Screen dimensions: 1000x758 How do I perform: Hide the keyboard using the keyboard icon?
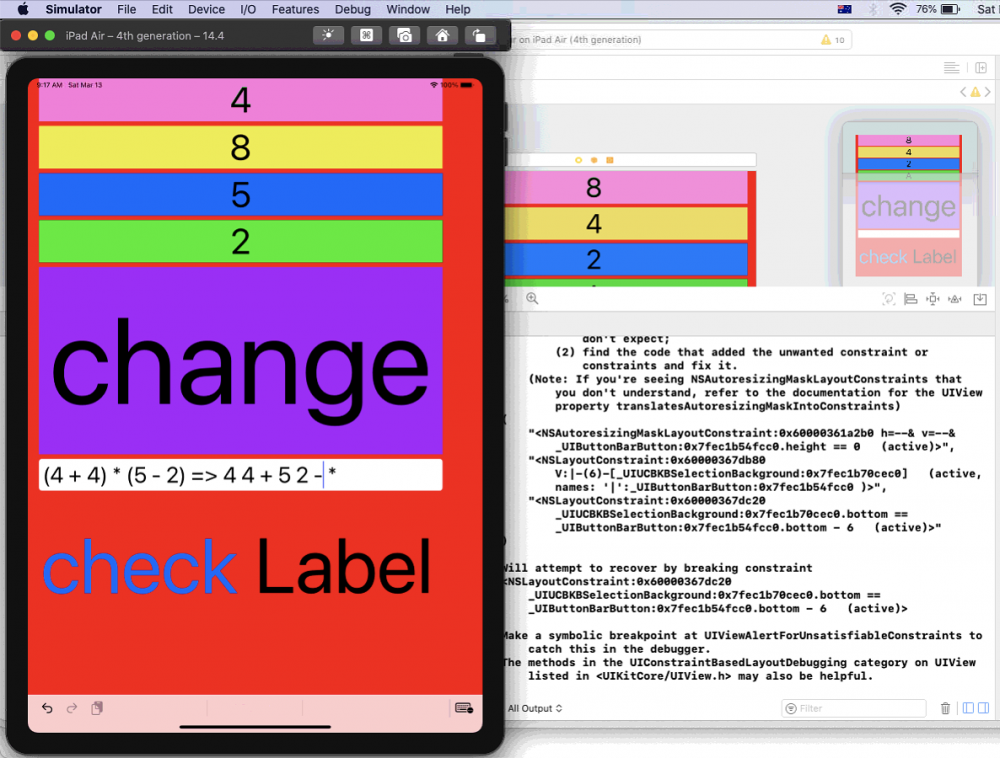tap(463, 708)
